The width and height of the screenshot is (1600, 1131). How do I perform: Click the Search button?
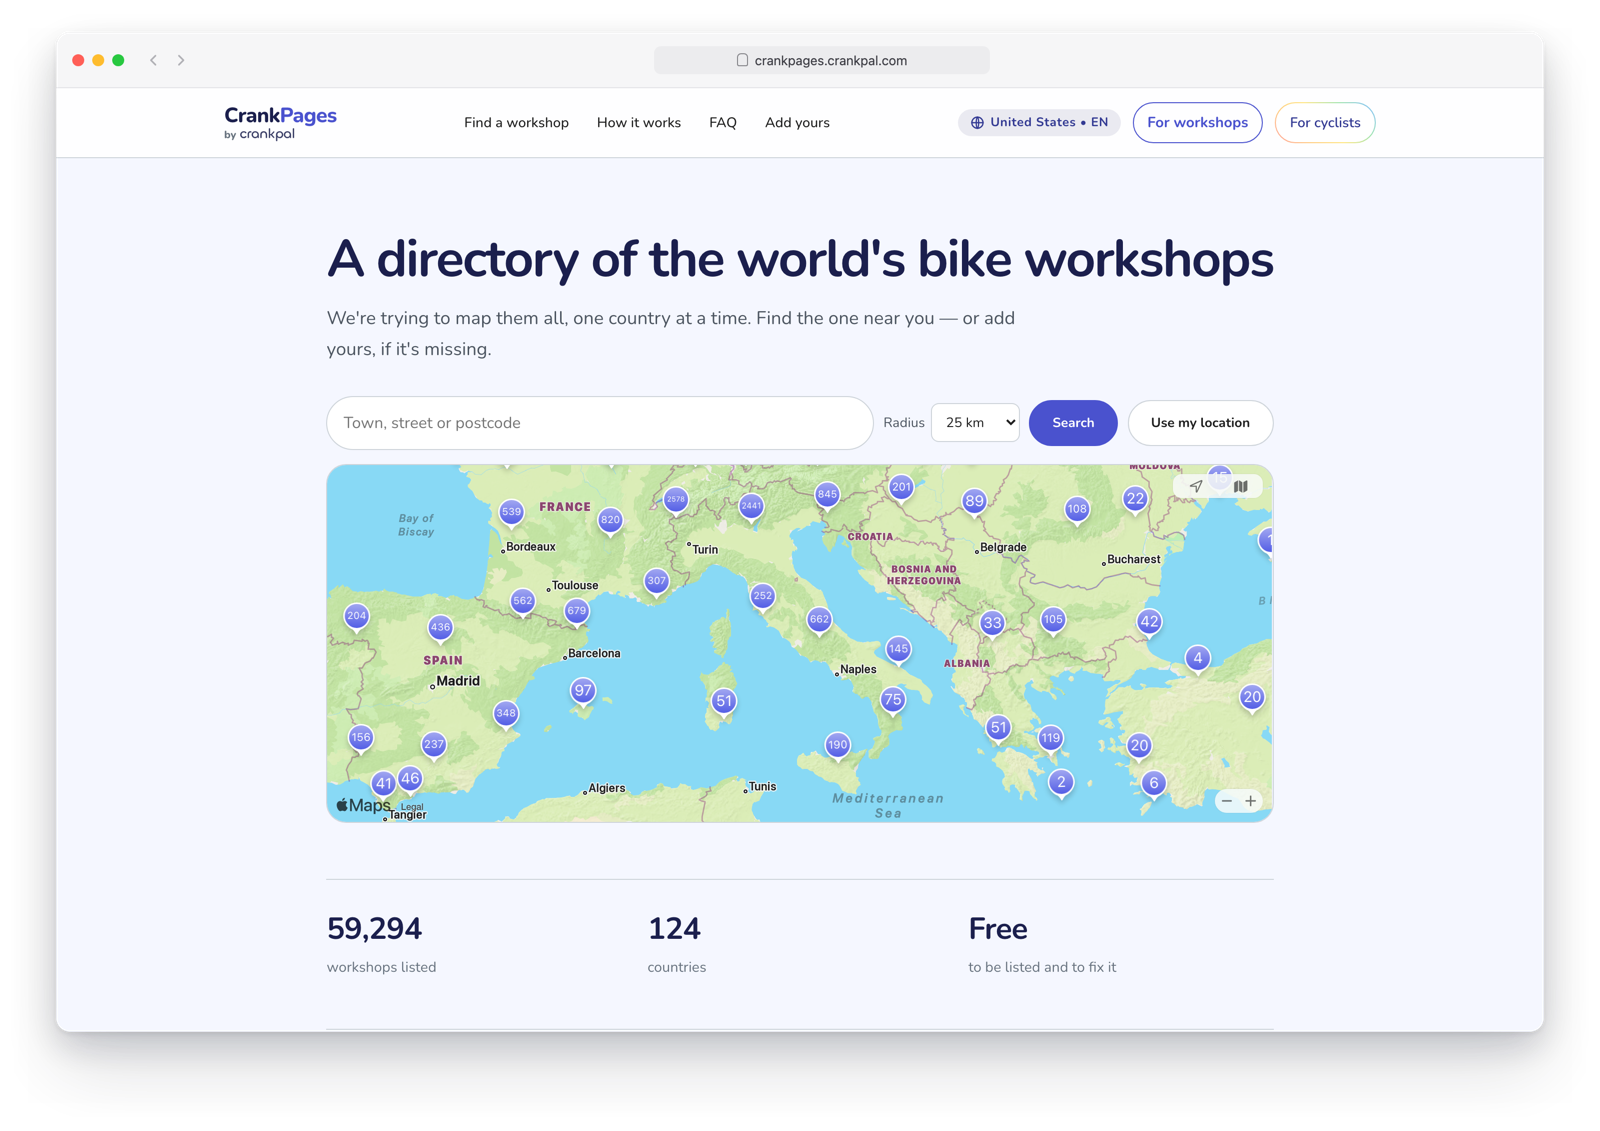point(1073,423)
